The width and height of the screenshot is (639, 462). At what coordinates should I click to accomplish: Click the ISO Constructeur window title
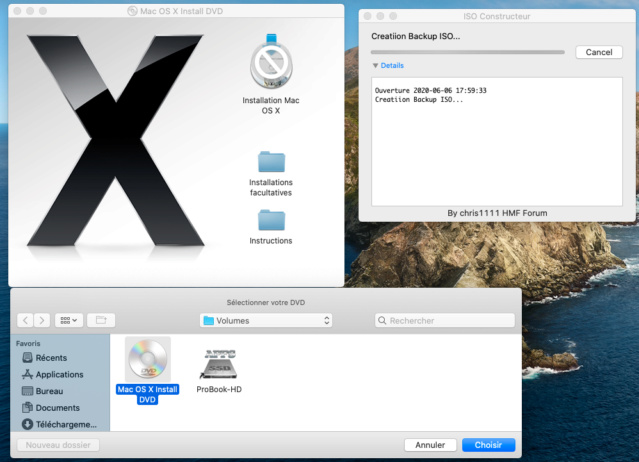pos(496,16)
